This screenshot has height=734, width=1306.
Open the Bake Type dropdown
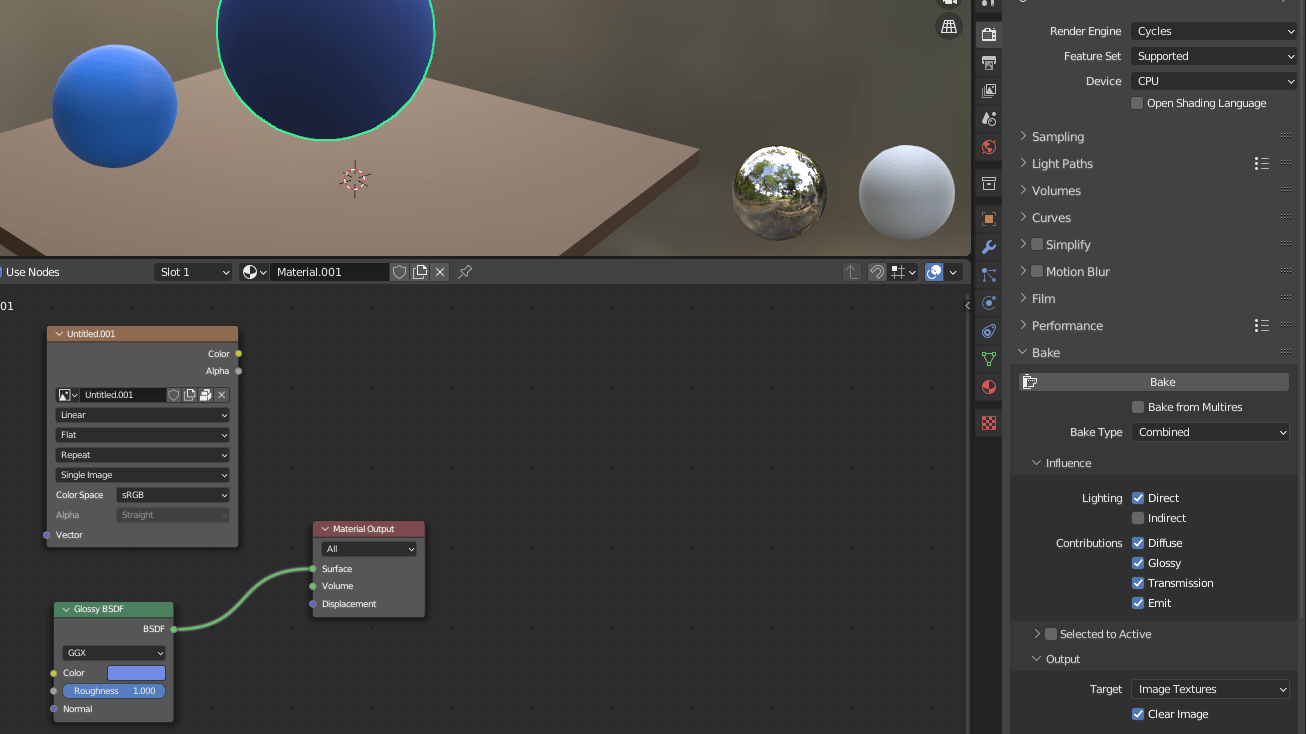[1210, 432]
